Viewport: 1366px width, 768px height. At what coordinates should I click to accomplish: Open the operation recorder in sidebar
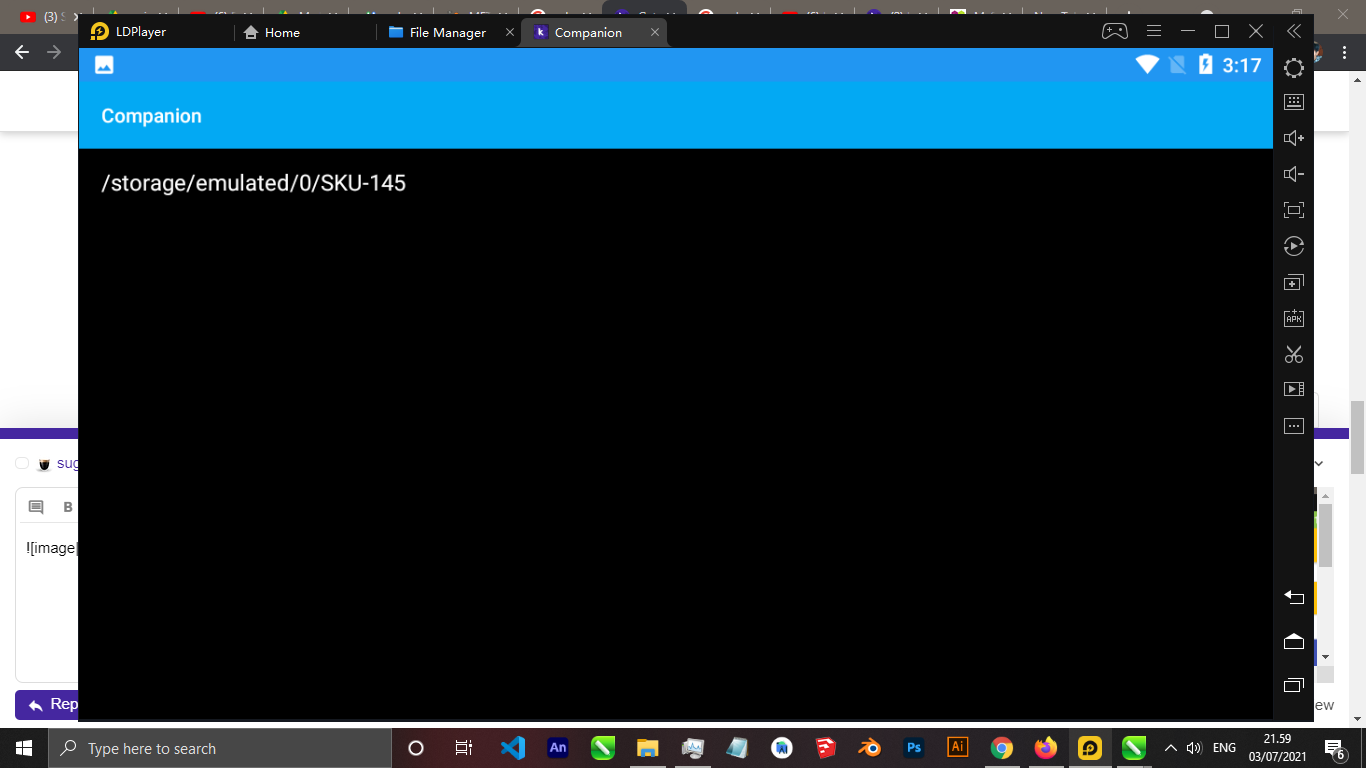[1294, 246]
